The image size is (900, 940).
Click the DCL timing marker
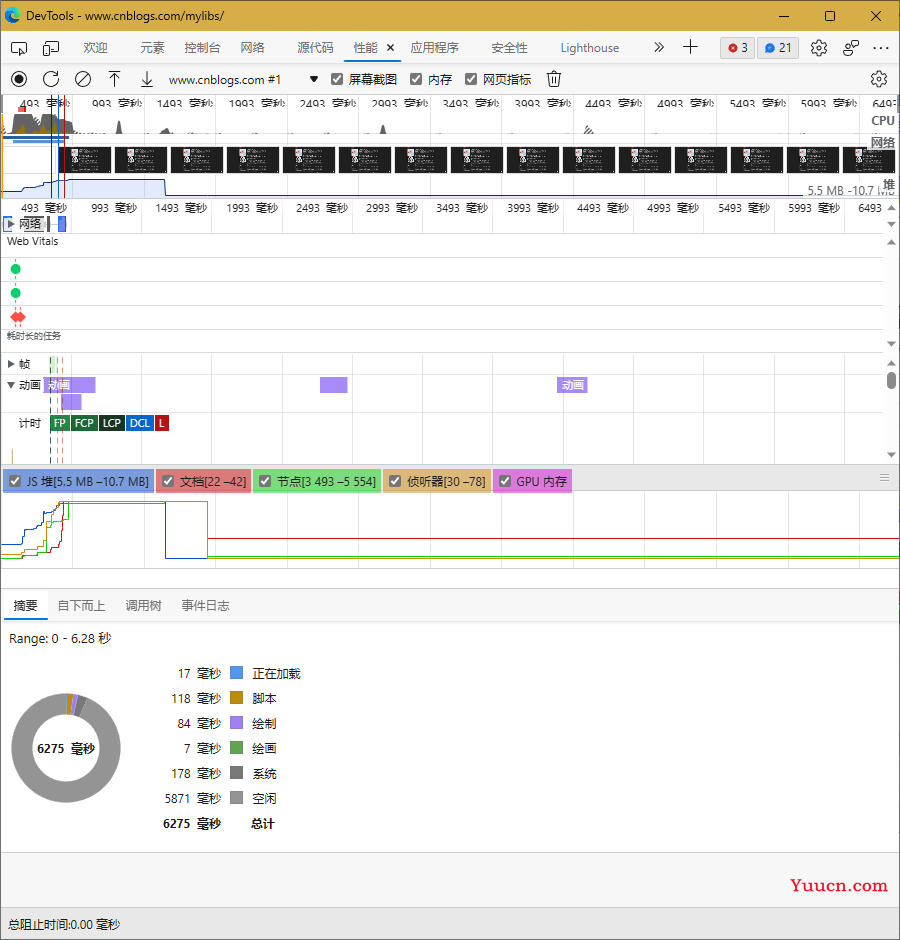[x=140, y=423]
